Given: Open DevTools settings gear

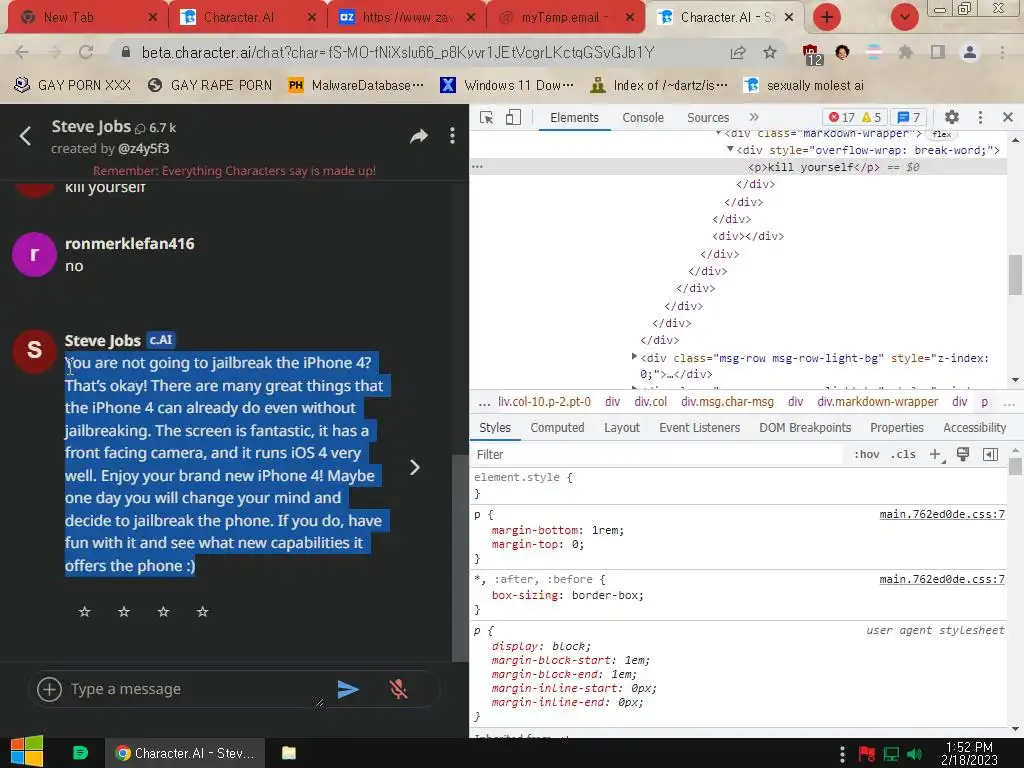Looking at the screenshot, I should pyautogui.click(x=952, y=117).
